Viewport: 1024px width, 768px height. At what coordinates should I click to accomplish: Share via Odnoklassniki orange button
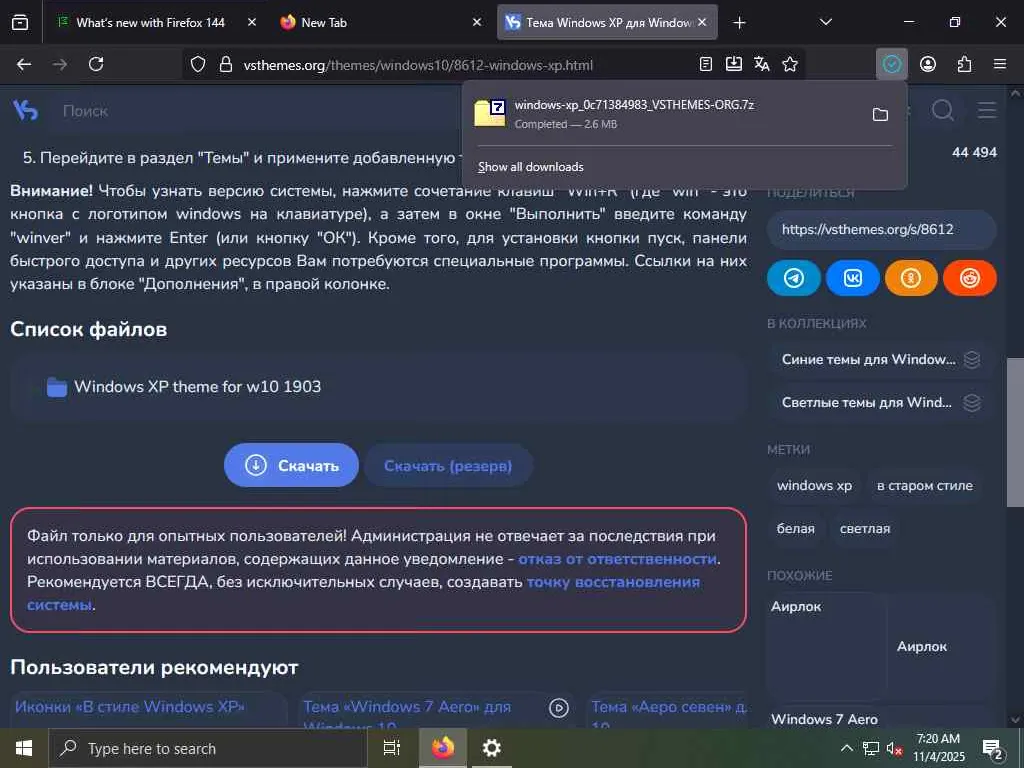[x=911, y=278]
